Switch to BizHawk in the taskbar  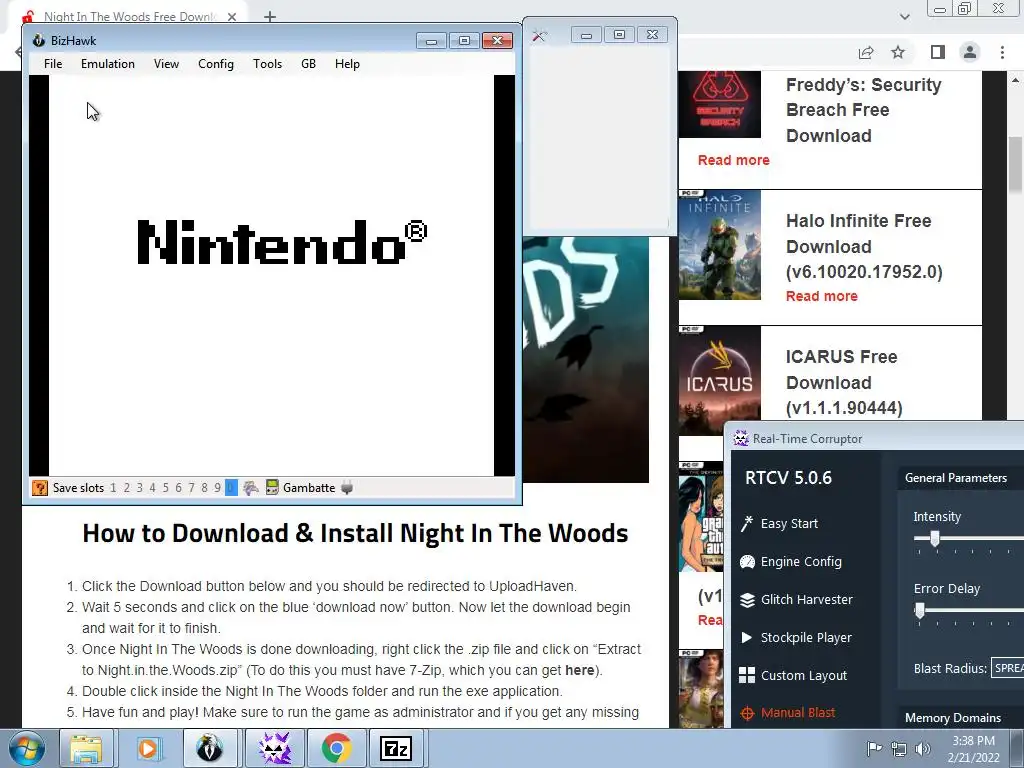click(x=210, y=748)
